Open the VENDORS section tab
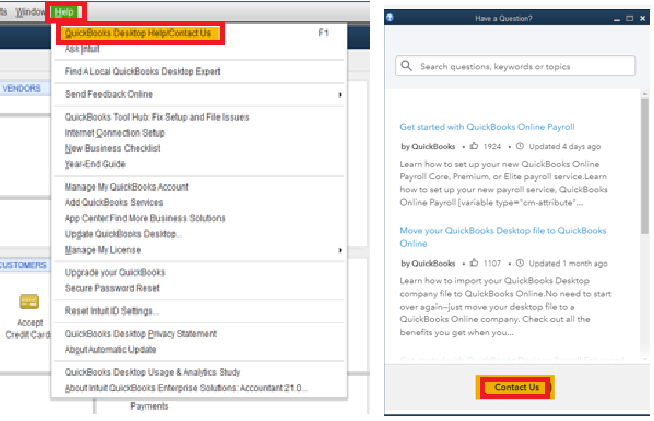 click(22, 88)
